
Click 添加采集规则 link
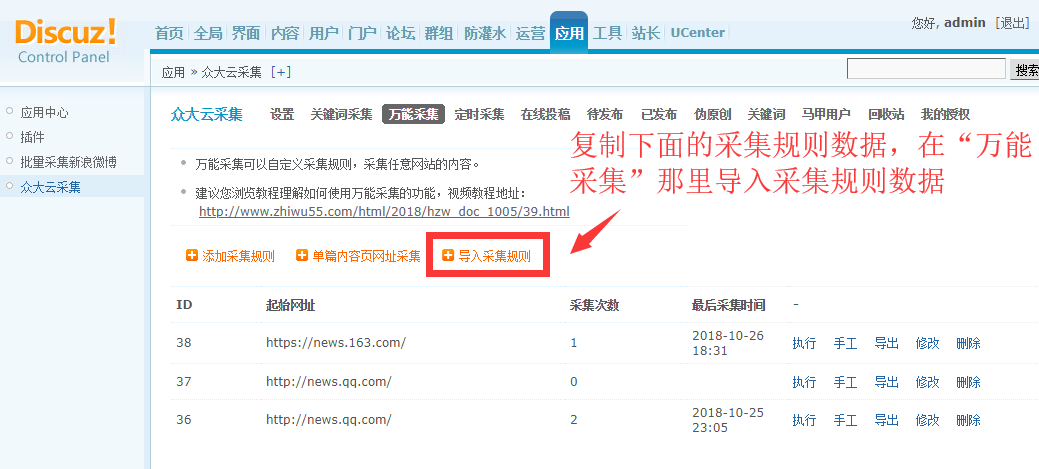pyautogui.click(x=239, y=256)
